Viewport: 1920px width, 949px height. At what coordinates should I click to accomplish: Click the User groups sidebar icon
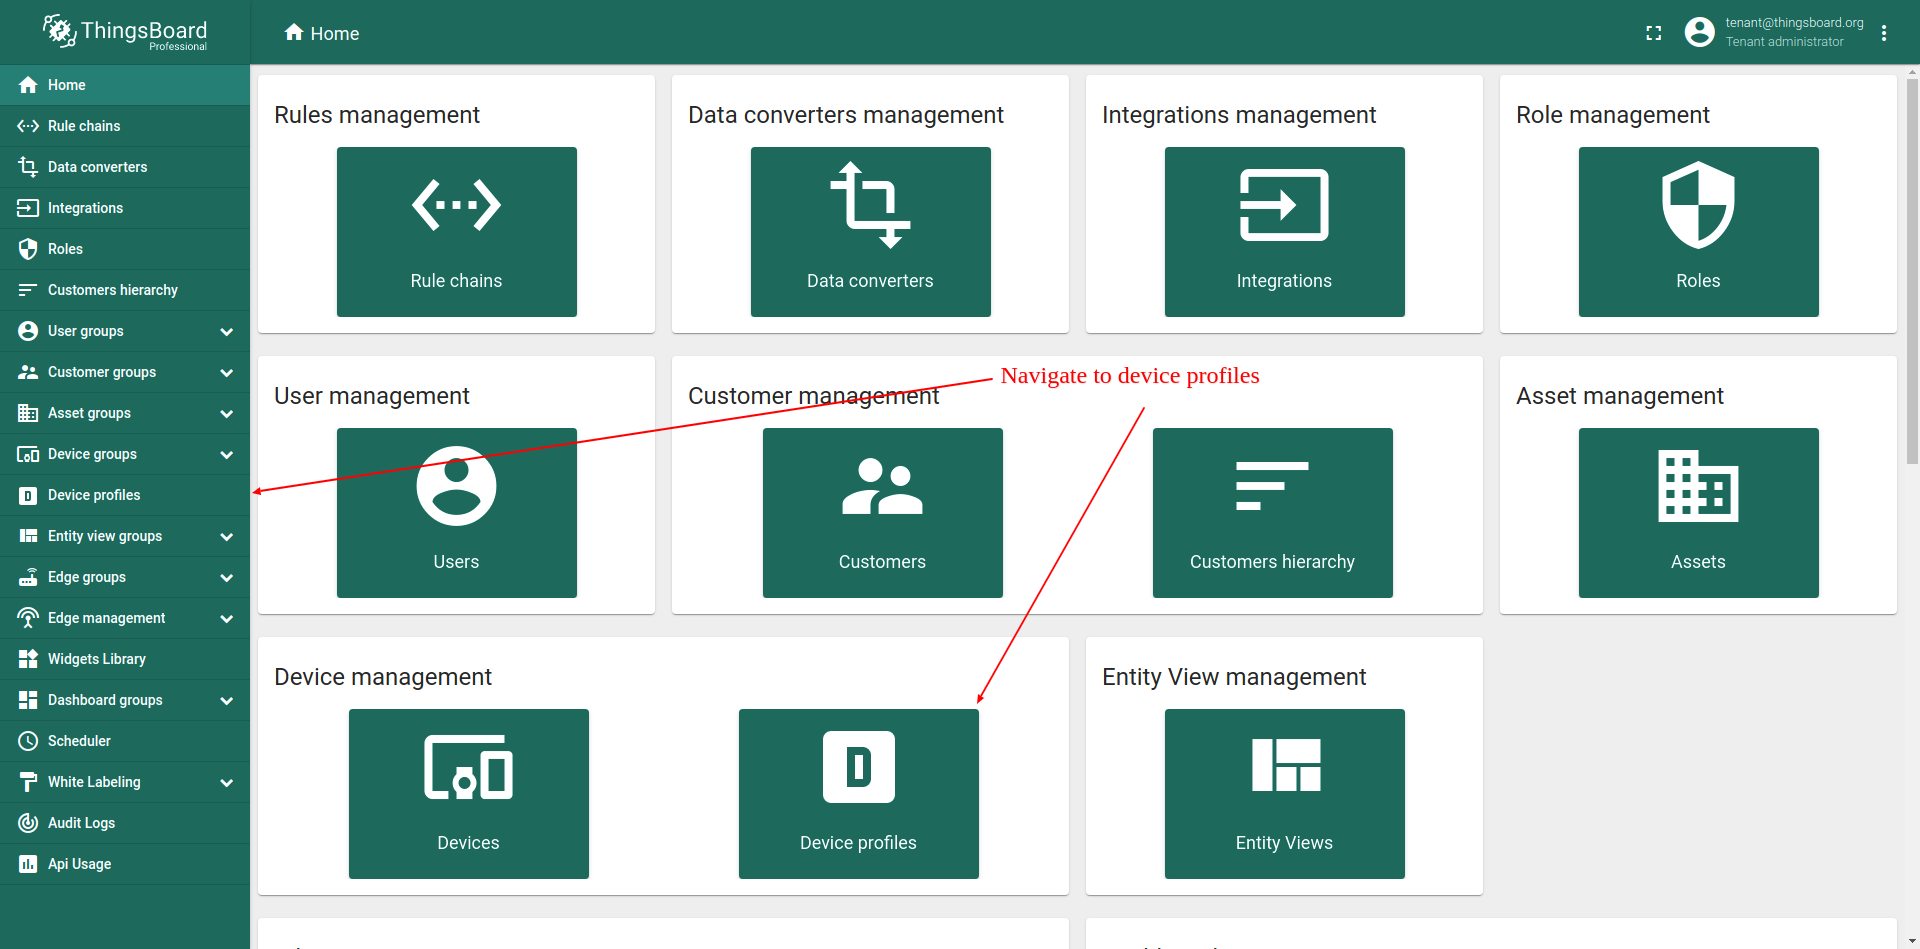(x=28, y=331)
